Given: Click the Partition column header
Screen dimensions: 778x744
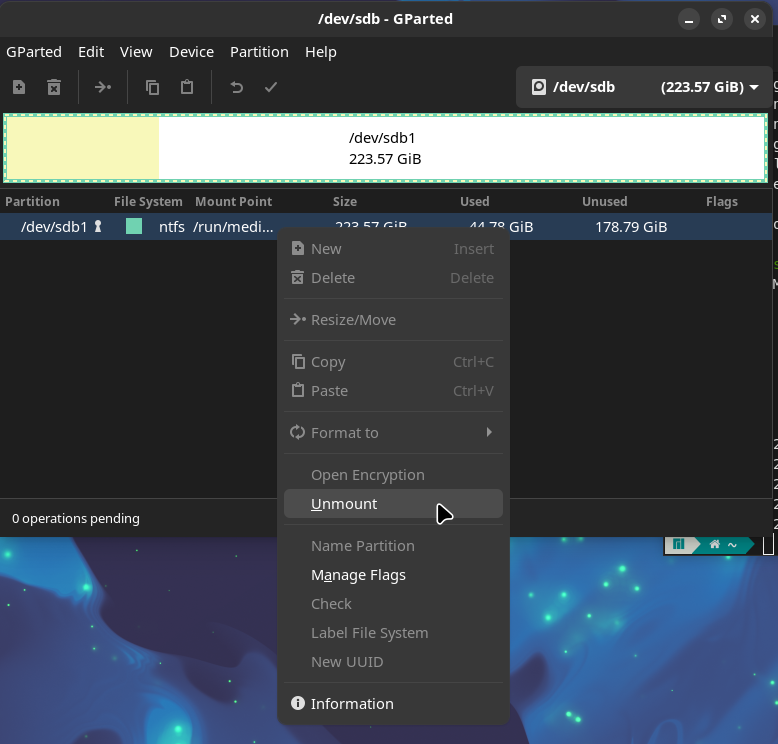Looking at the screenshot, I should (32, 202).
